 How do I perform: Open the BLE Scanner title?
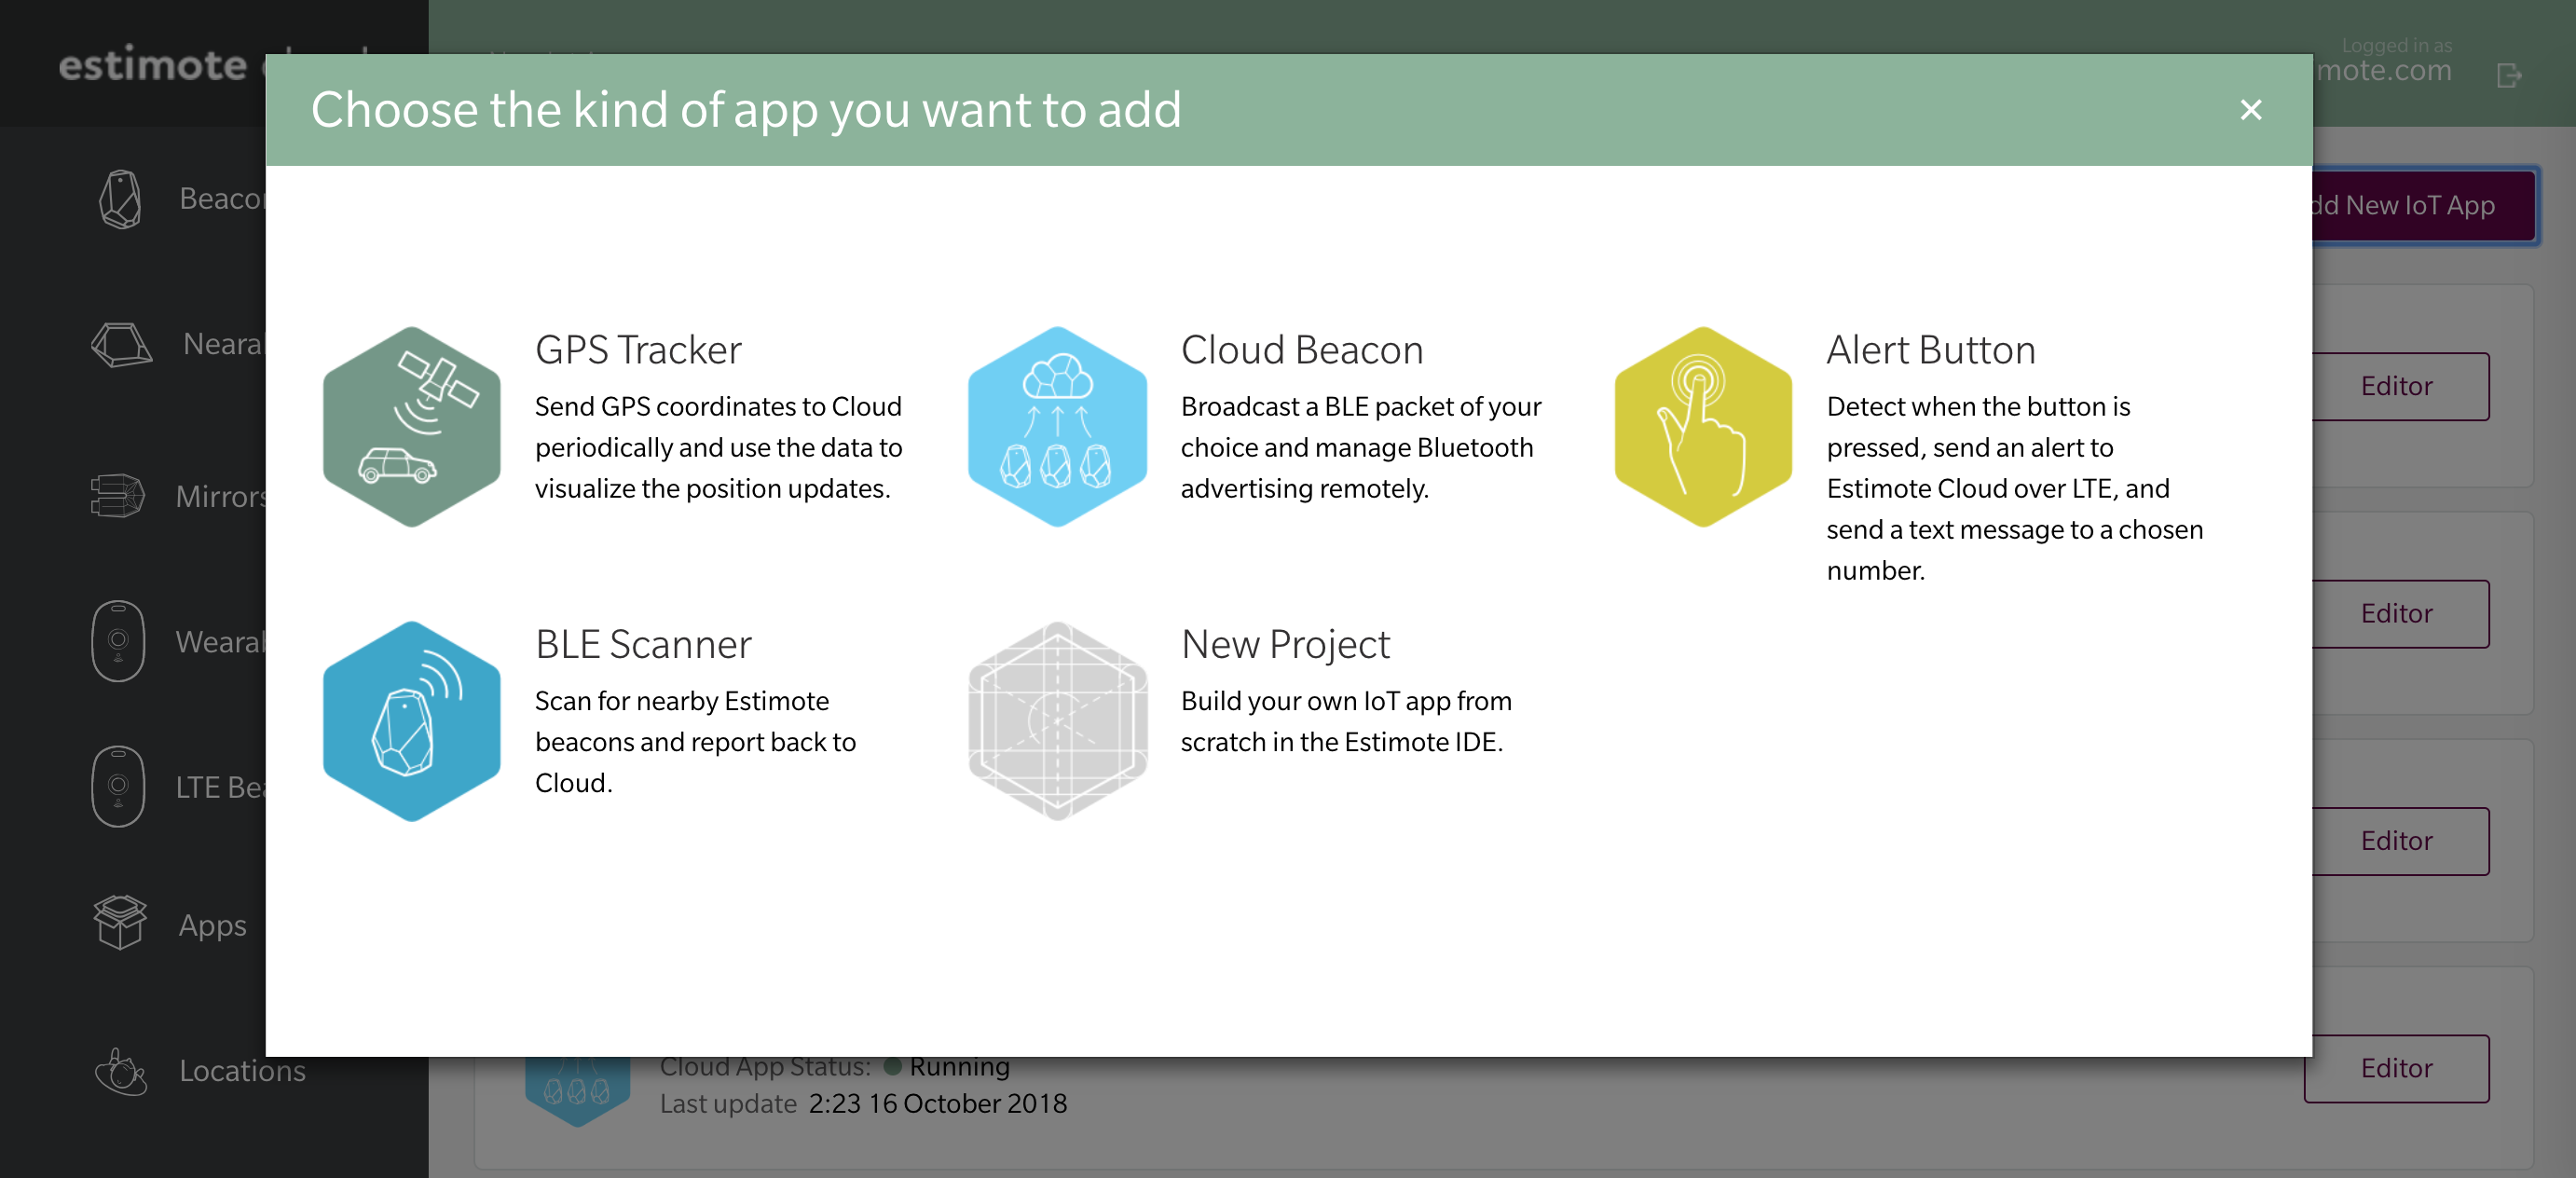pyautogui.click(x=643, y=644)
